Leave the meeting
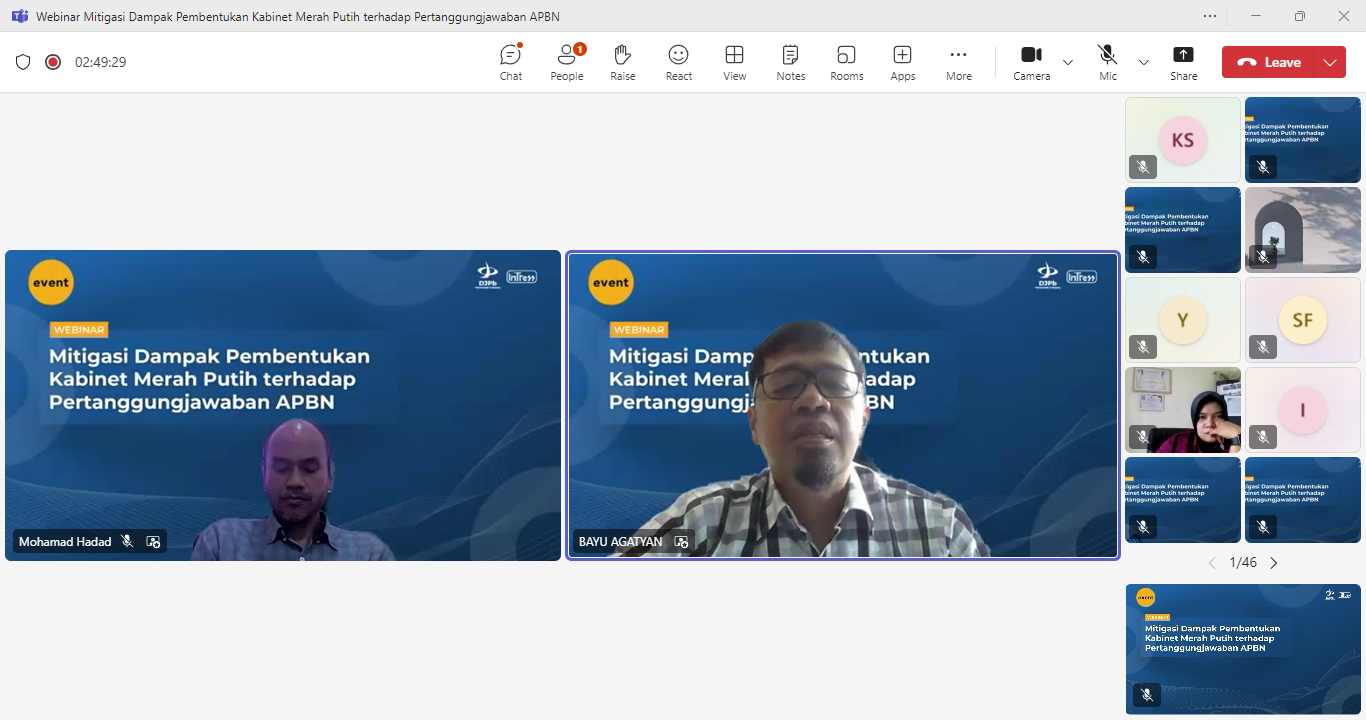Viewport: 1366px width, 720px height. [1268, 62]
